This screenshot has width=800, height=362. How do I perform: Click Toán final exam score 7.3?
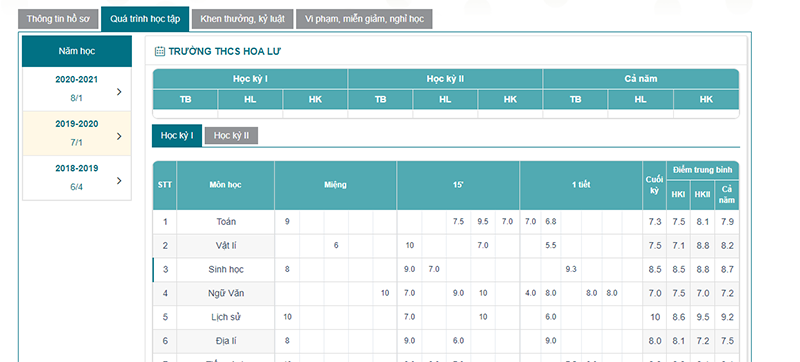(655, 222)
